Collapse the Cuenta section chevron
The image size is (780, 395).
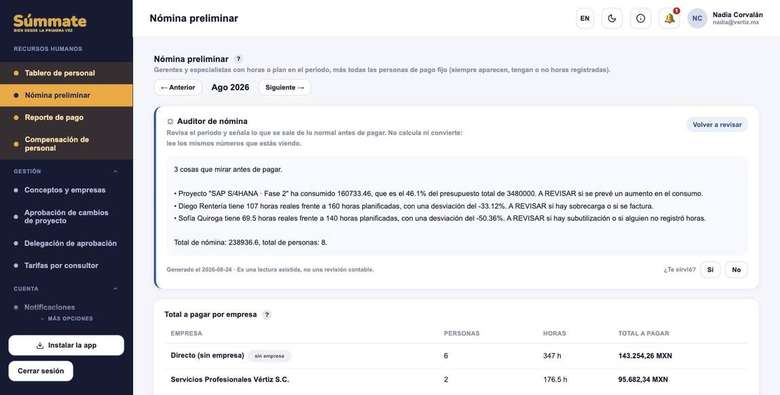(x=116, y=289)
